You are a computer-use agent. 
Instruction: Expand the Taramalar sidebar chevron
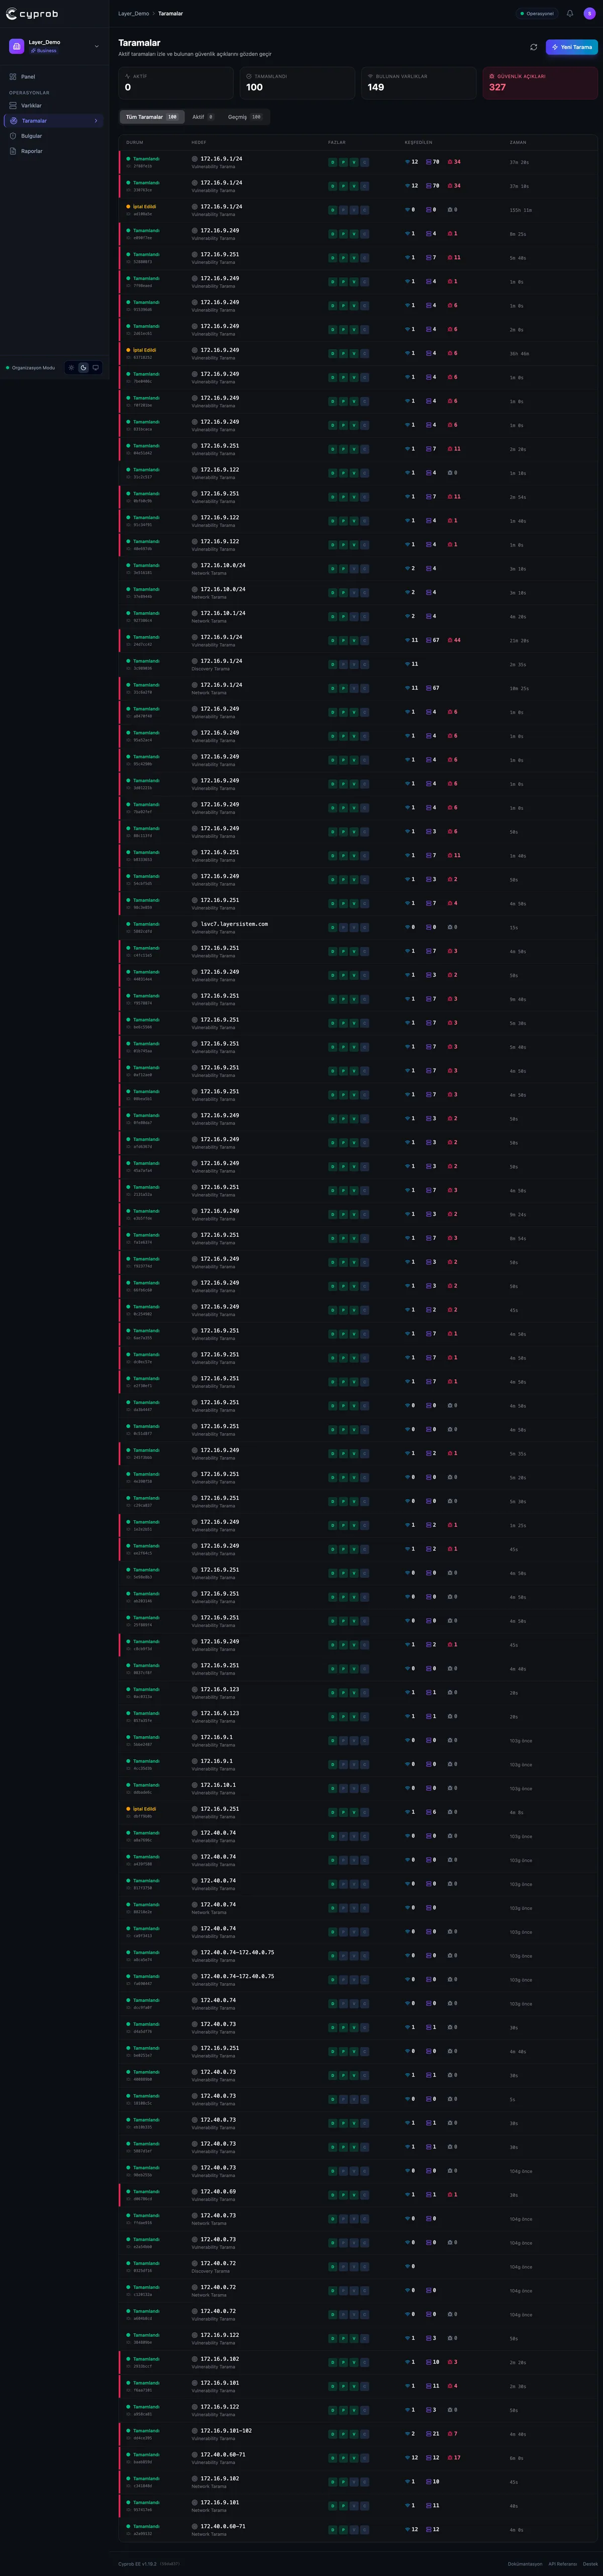pyautogui.click(x=96, y=121)
